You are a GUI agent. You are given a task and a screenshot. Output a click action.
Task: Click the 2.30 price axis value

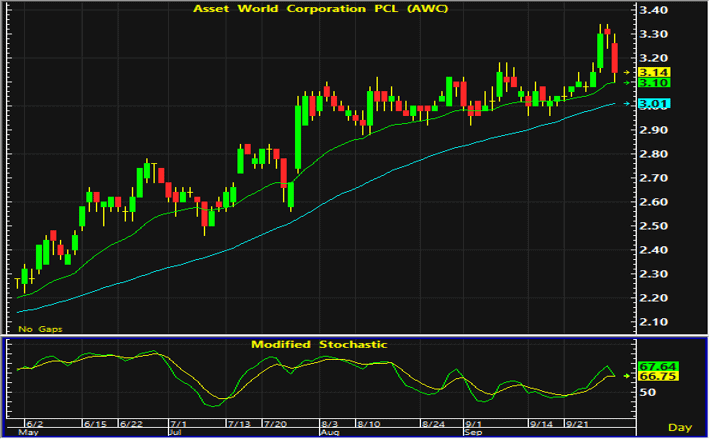[653, 274]
